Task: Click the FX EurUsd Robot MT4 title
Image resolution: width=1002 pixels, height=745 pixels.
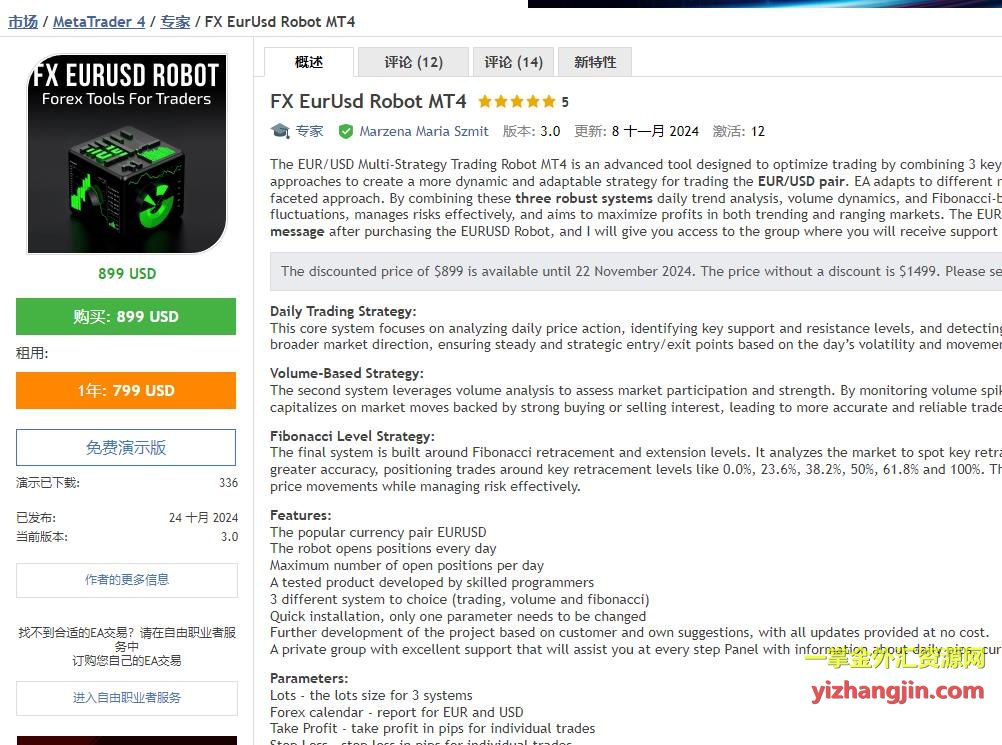Action: click(368, 102)
